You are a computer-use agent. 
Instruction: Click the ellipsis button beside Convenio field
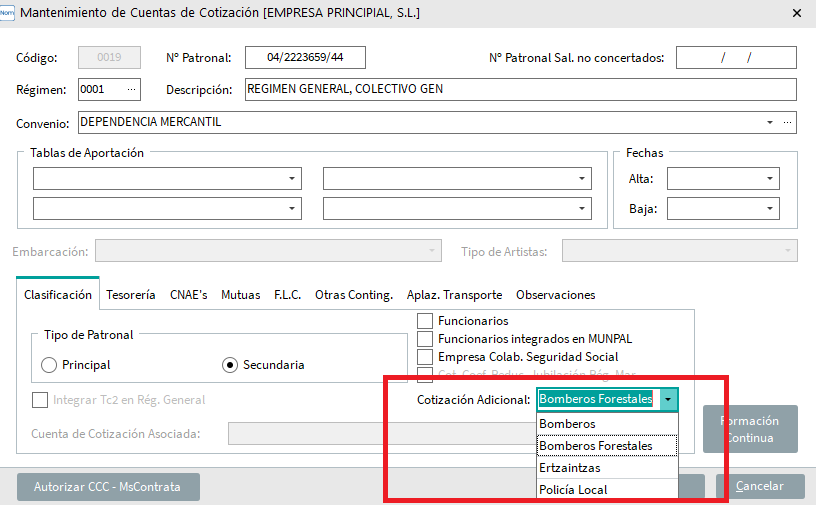(787, 123)
